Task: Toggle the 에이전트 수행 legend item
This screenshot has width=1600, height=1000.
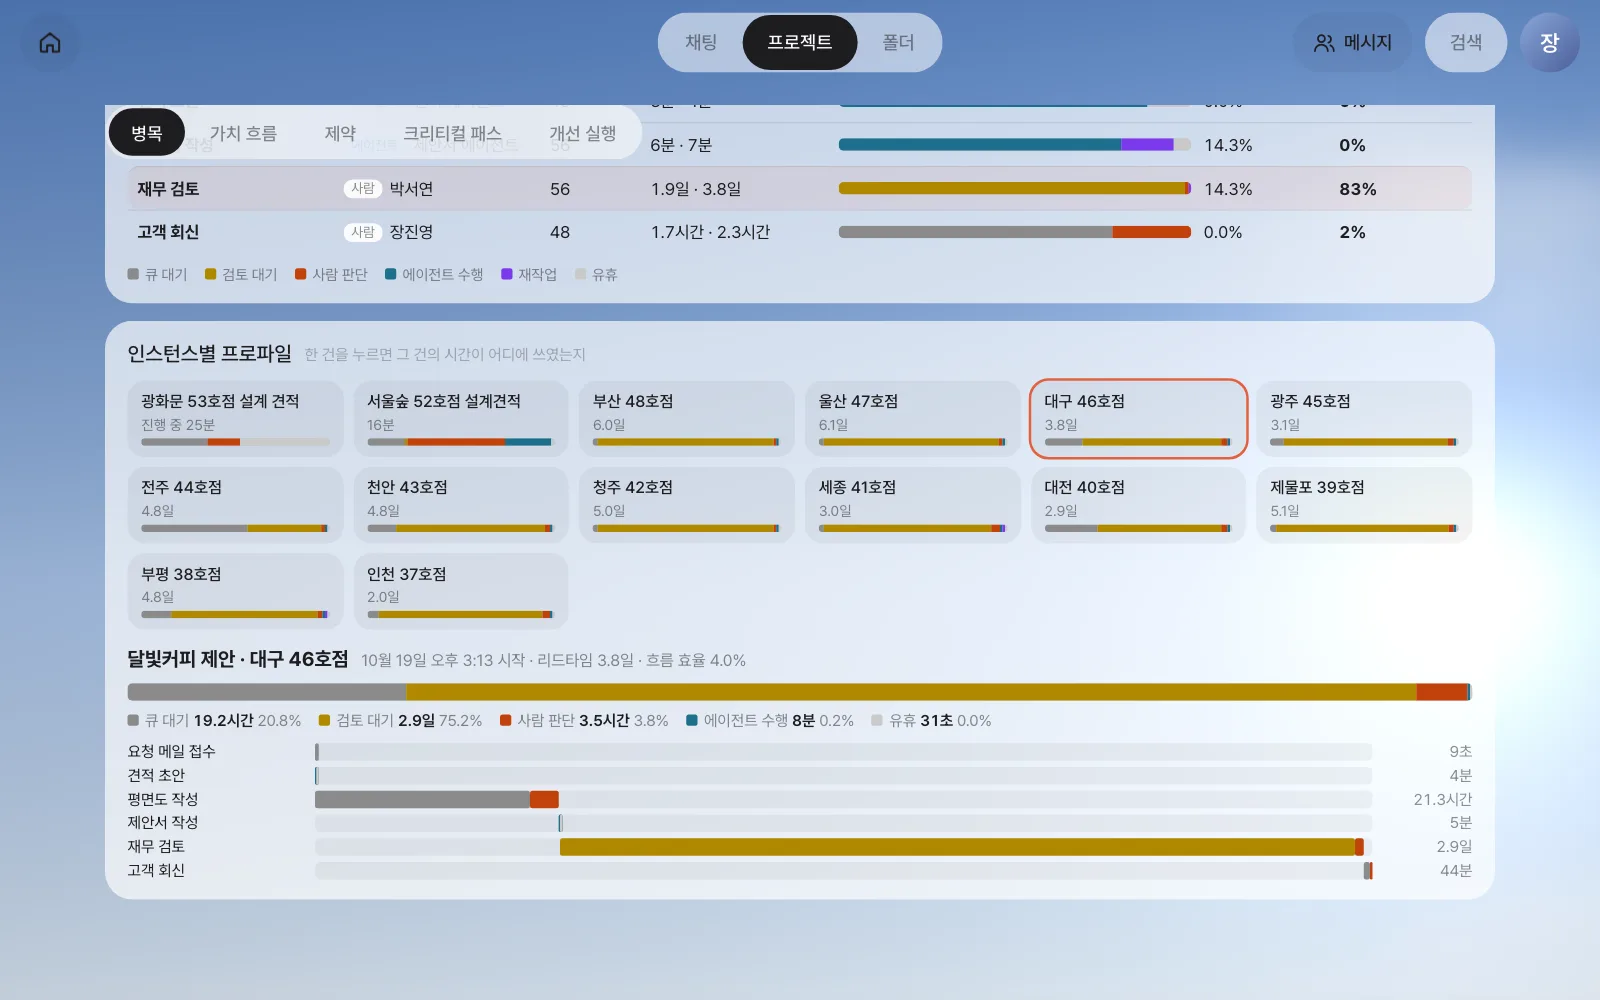Action: (434, 274)
